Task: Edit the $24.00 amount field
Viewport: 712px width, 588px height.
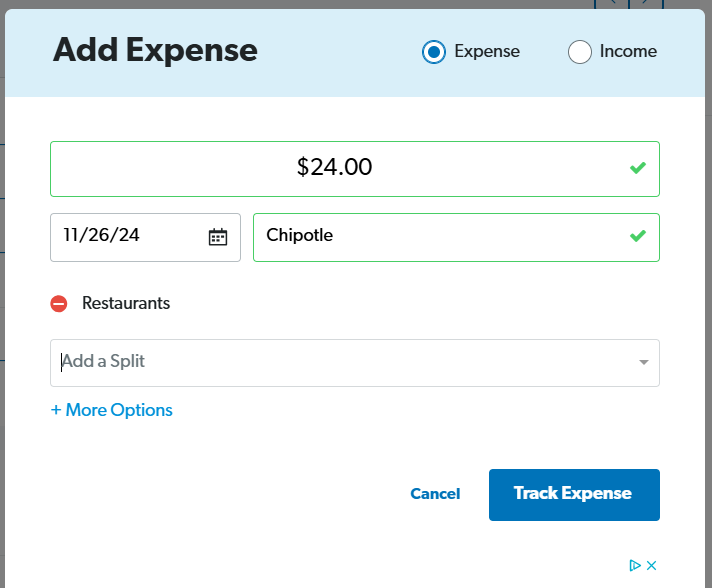Action: [355, 169]
